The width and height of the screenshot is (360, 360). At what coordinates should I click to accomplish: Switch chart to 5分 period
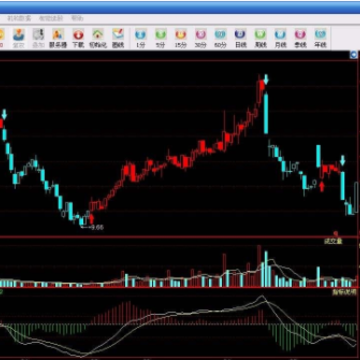point(161,38)
